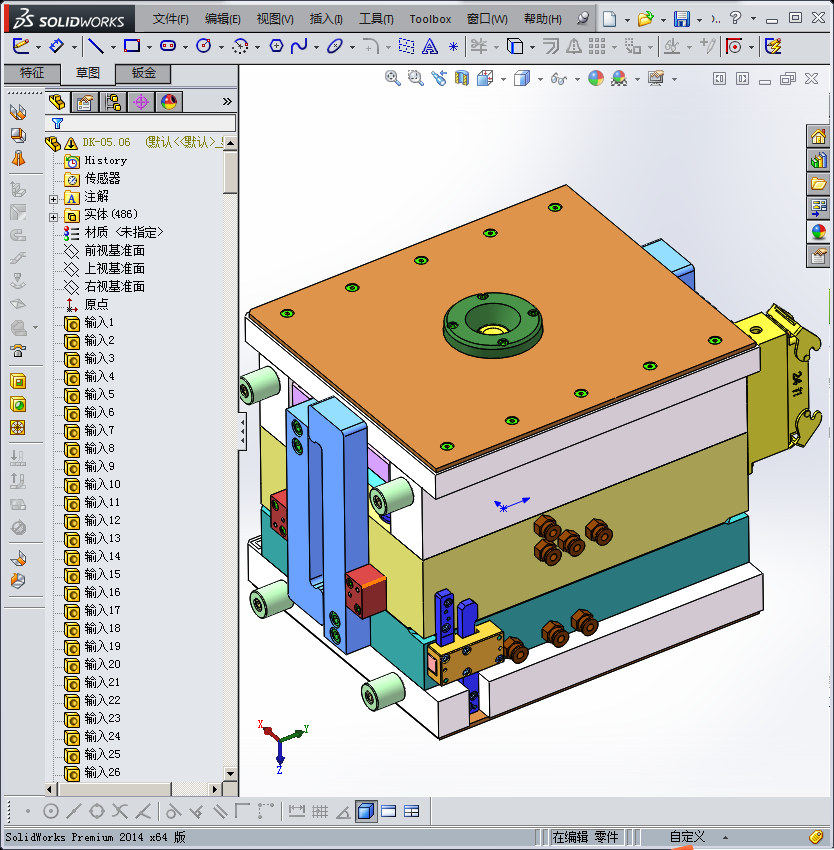Screen dimensions: 834x850
Task: Select the Sketch tool icon
Action: click(x=21, y=46)
